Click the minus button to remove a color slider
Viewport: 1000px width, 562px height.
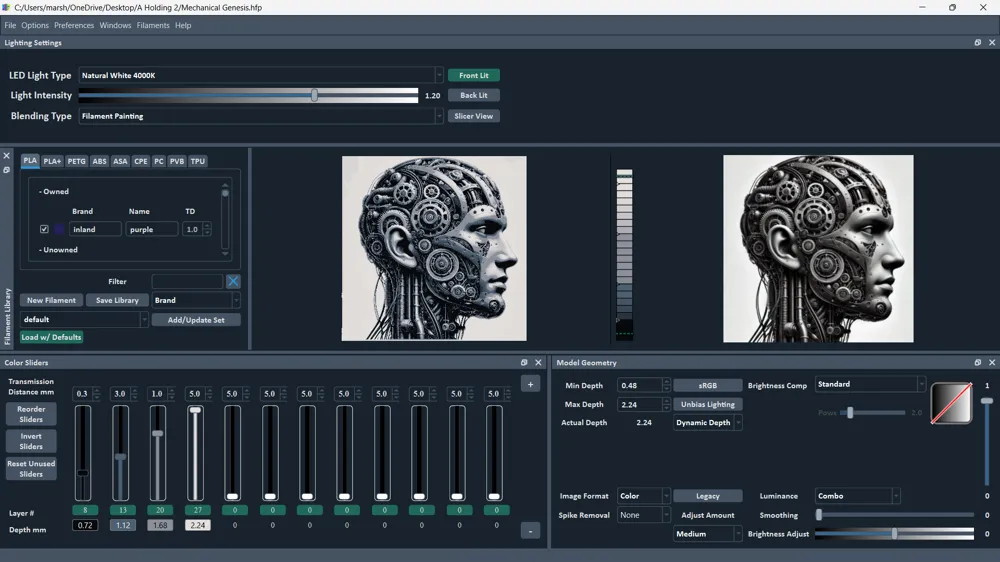[530, 531]
